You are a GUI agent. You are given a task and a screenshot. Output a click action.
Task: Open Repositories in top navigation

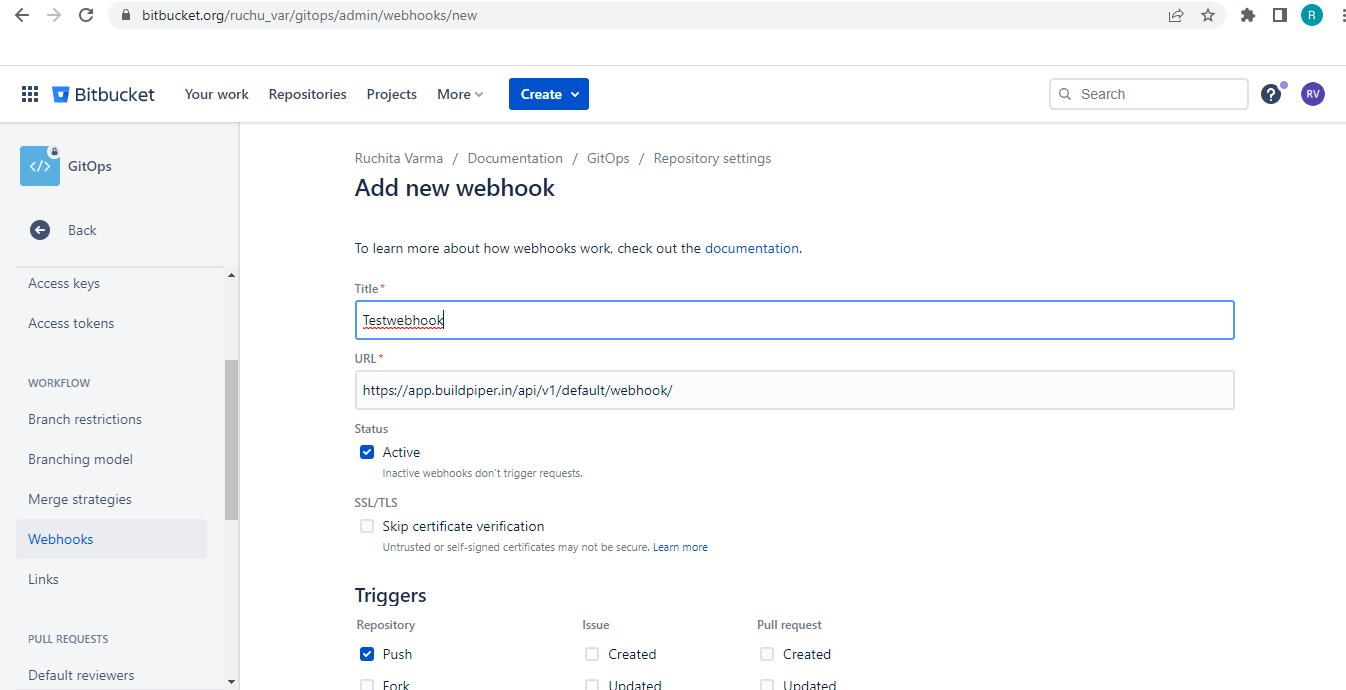pyautogui.click(x=308, y=94)
